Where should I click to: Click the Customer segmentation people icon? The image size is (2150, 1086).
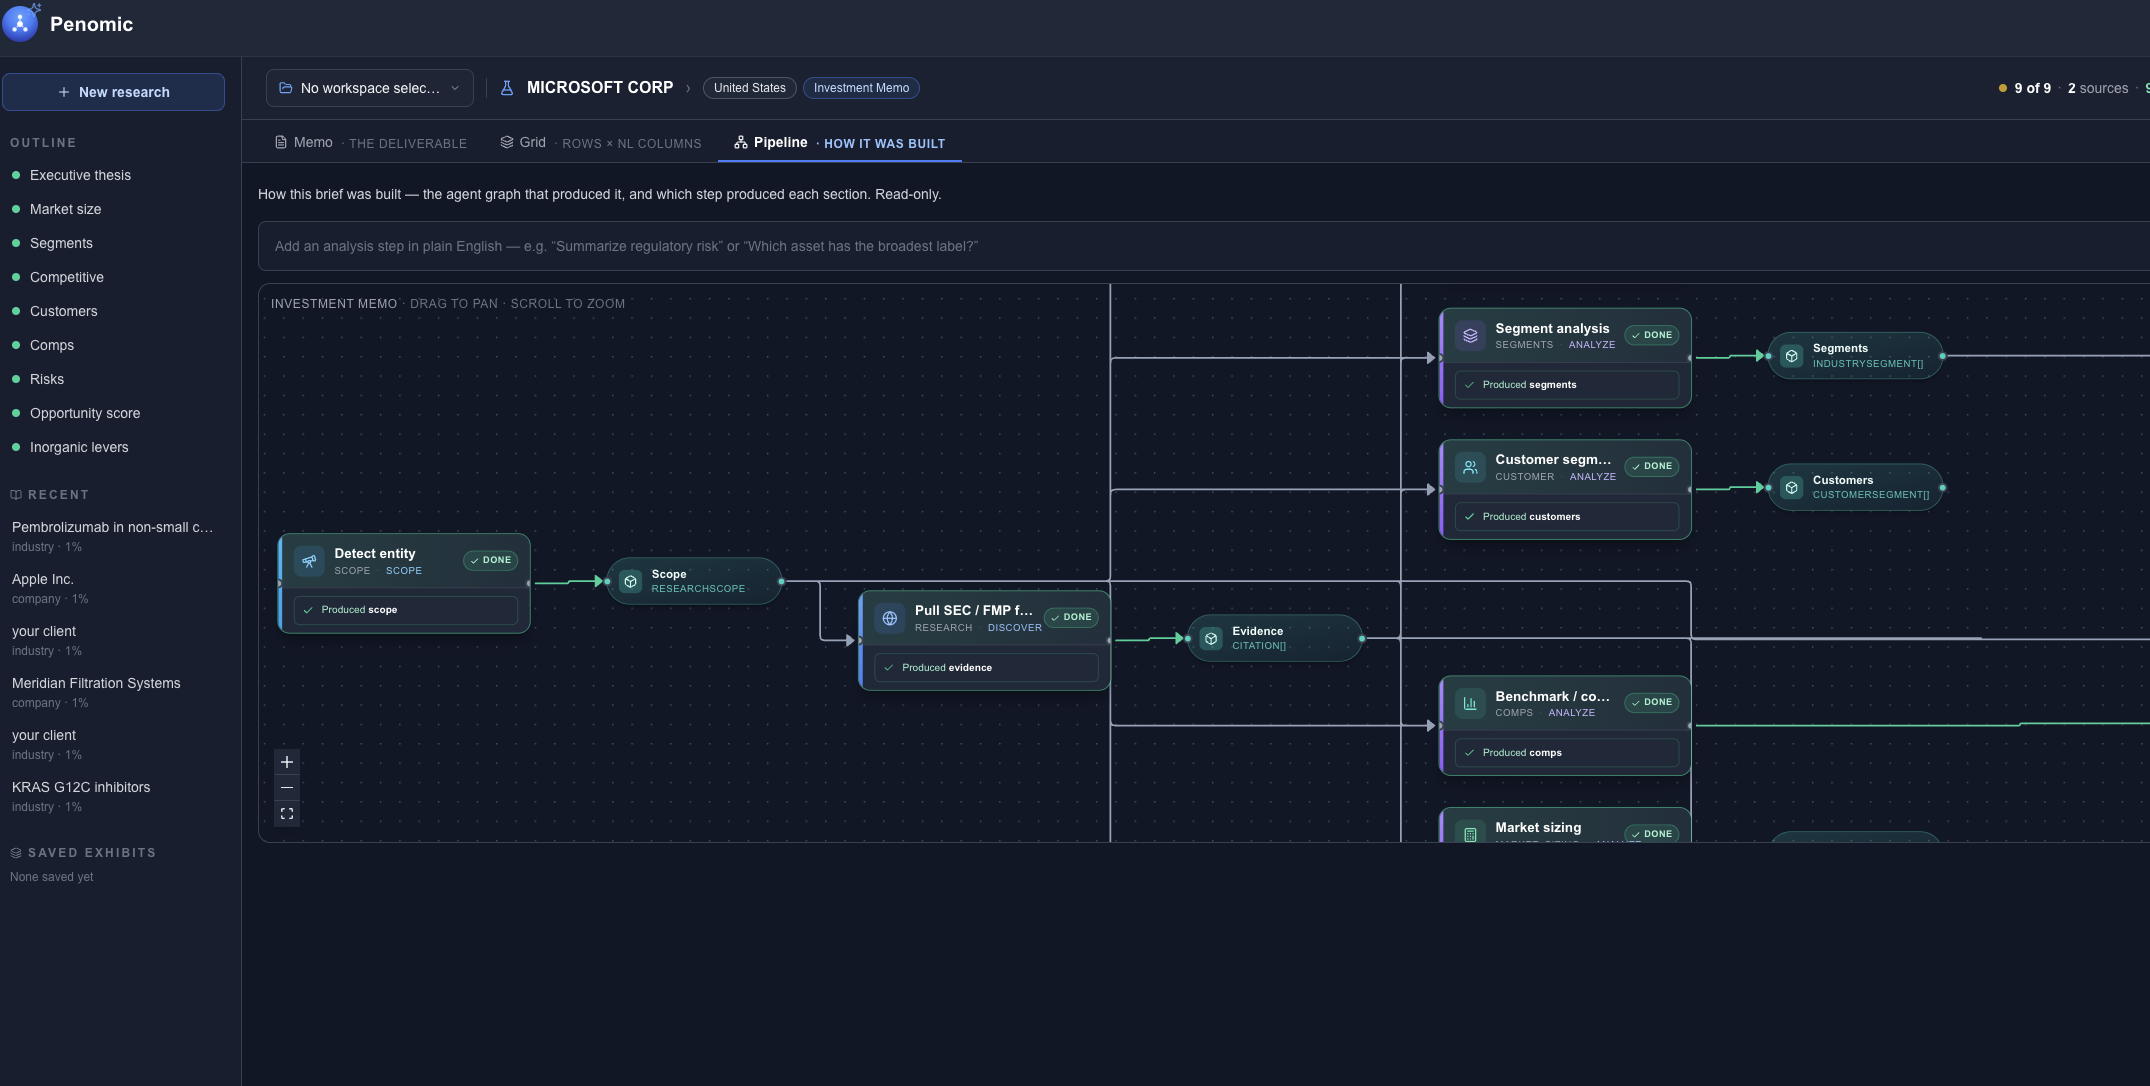(1470, 467)
